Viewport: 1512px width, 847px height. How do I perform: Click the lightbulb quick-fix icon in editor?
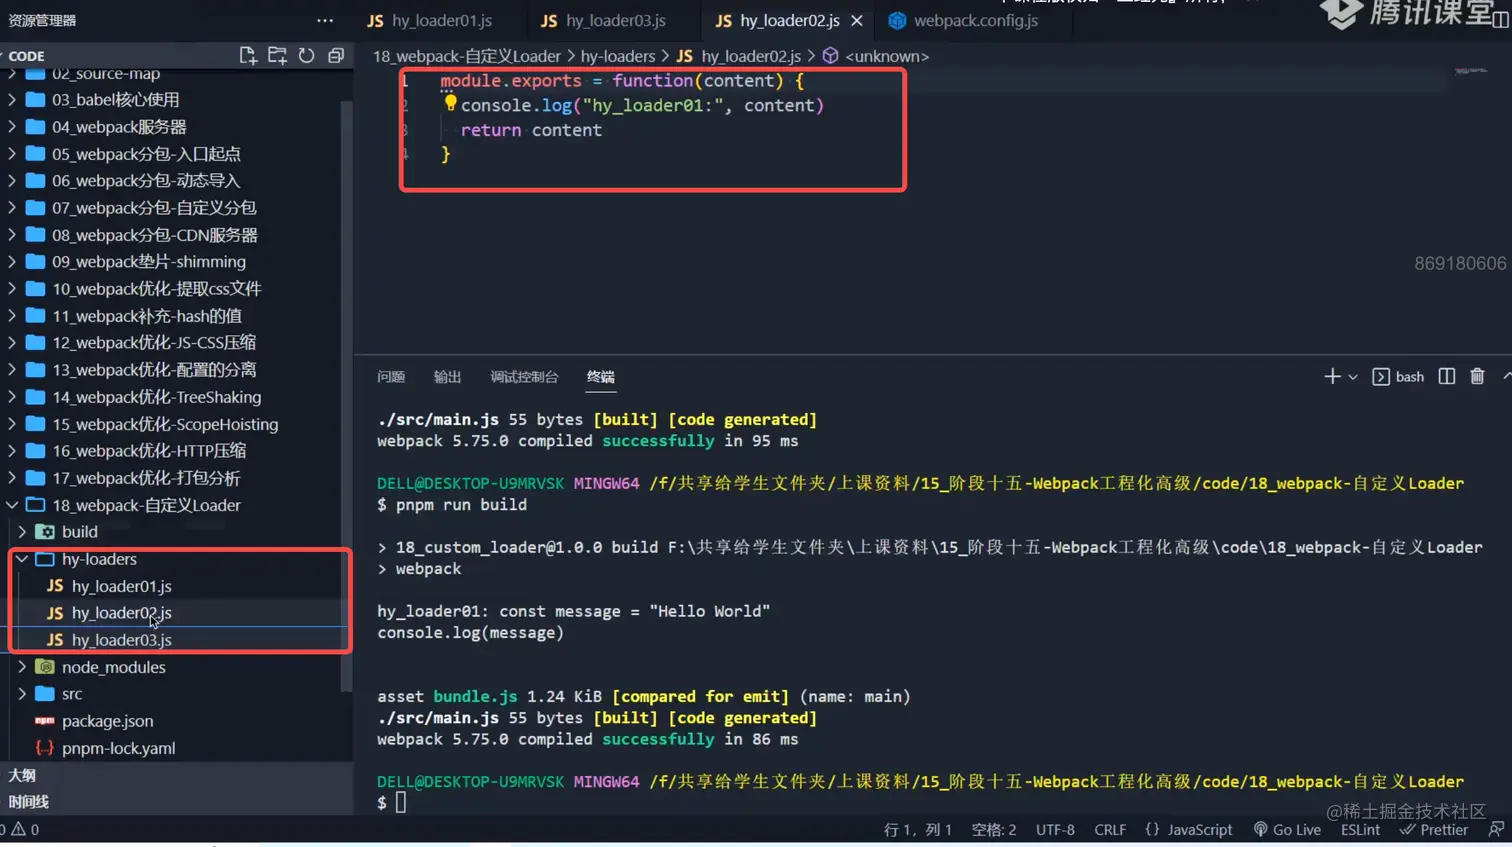click(x=450, y=103)
